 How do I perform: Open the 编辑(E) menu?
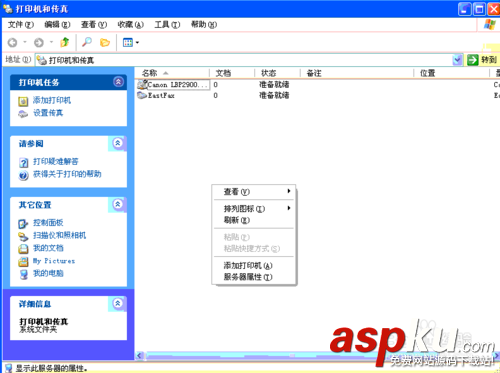tap(57, 25)
